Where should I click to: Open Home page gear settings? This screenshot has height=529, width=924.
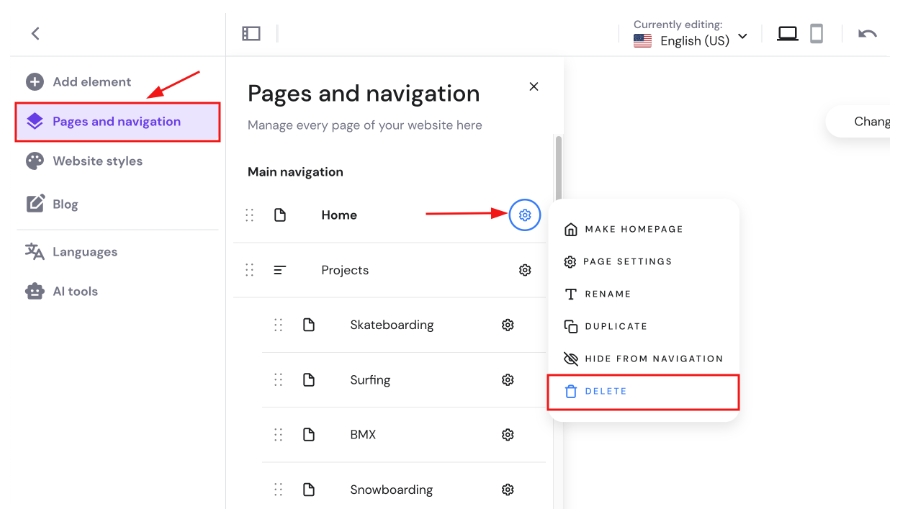pos(525,215)
